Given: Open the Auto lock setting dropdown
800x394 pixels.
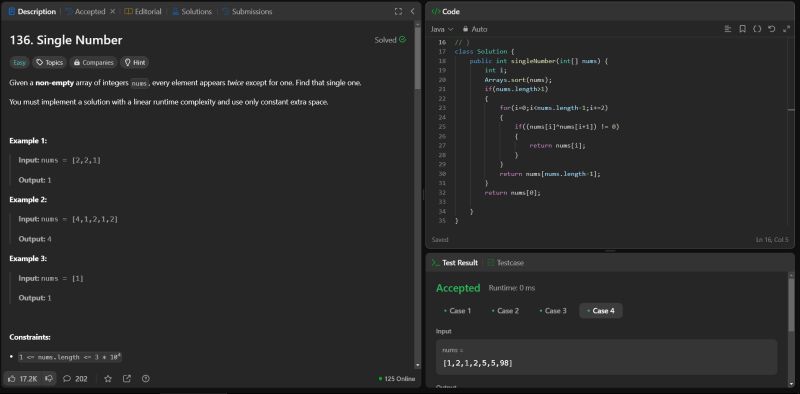Looking at the screenshot, I should 475,29.
